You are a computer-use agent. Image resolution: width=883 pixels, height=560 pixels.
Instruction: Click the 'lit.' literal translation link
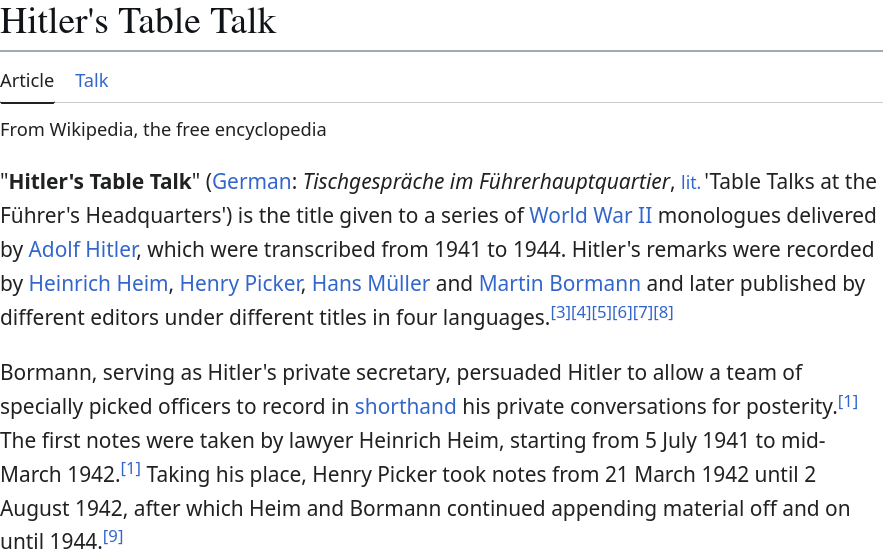click(x=691, y=183)
